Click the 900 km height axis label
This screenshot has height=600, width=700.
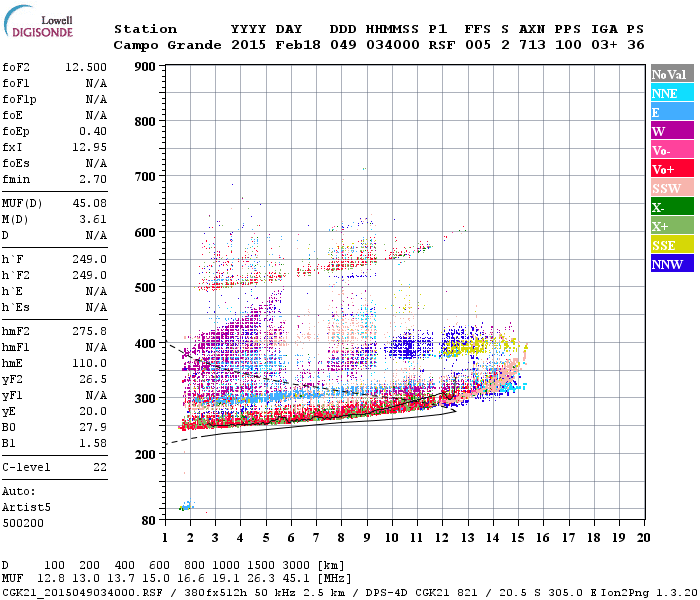click(145, 67)
